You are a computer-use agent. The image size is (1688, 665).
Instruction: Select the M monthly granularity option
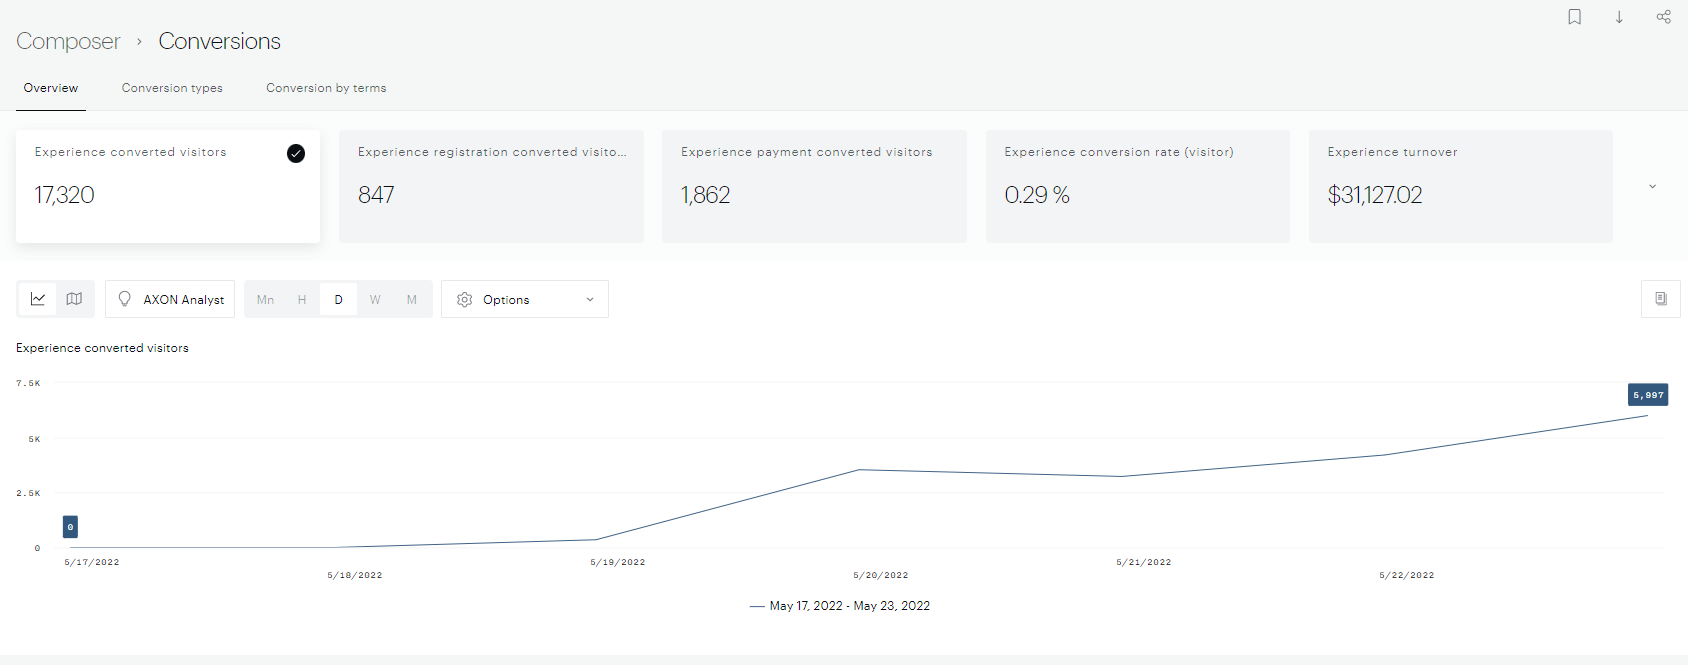(412, 299)
